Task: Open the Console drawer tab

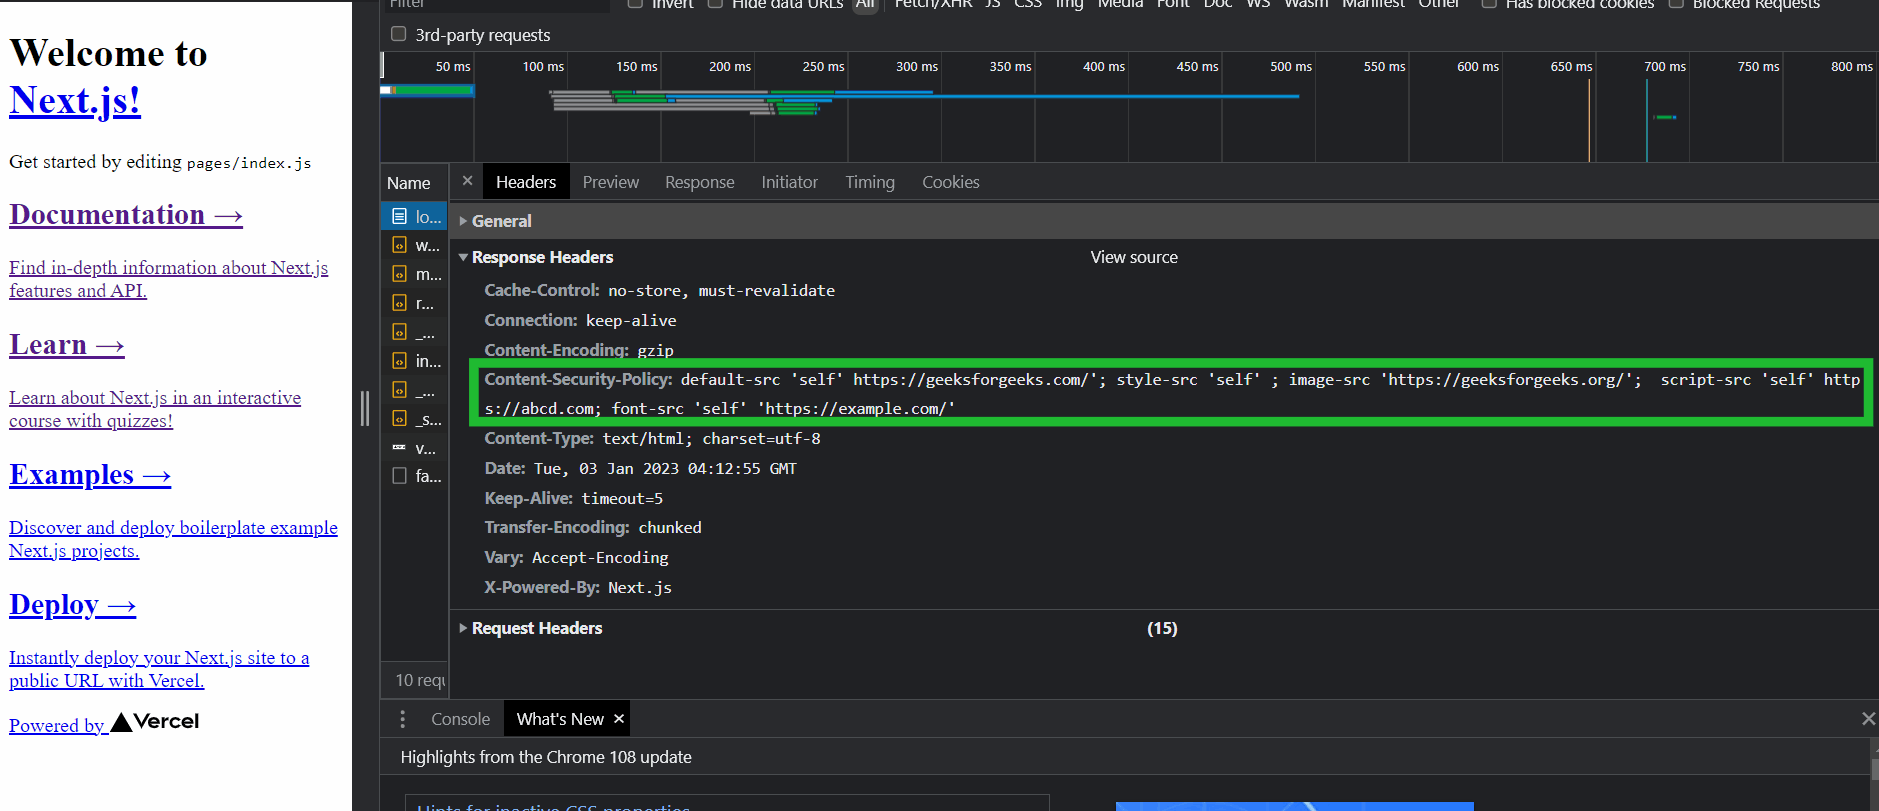Action: 460,719
